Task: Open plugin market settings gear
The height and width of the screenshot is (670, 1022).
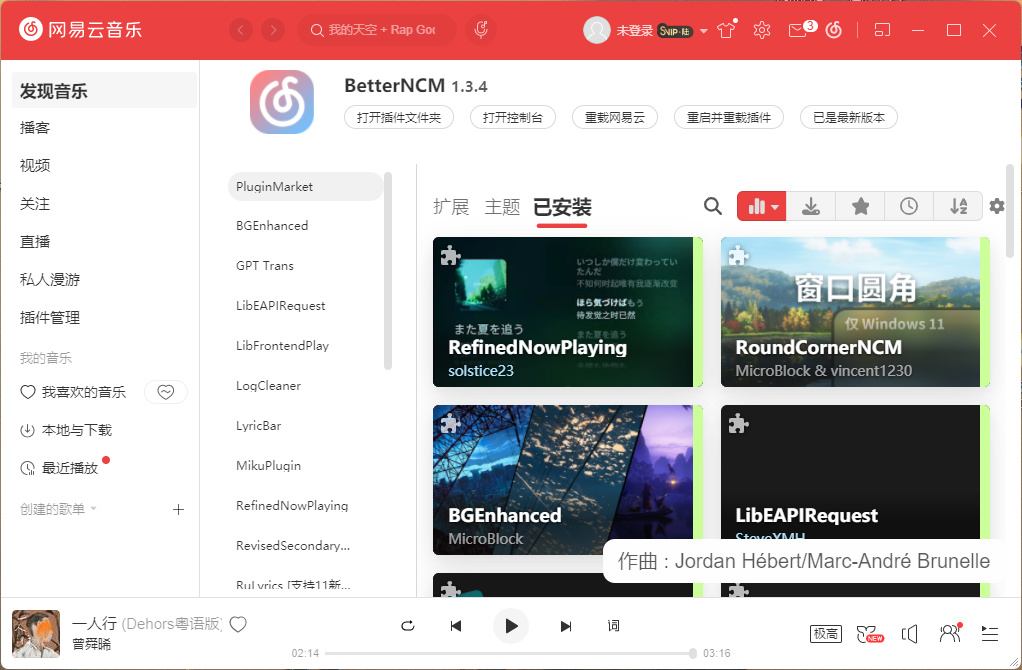Action: click(997, 207)
